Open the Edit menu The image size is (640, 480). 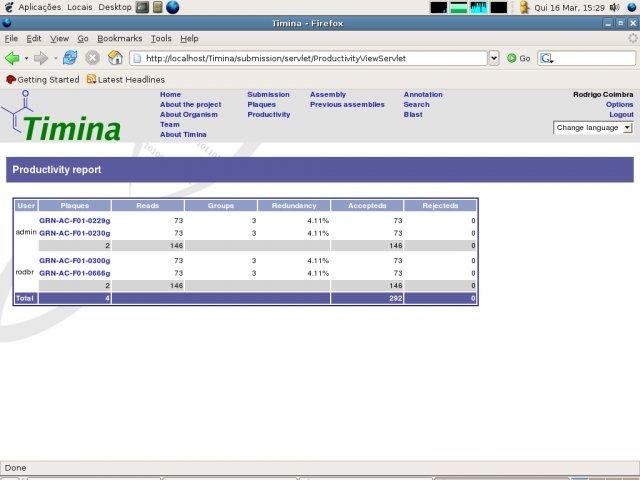coord(34,38)
